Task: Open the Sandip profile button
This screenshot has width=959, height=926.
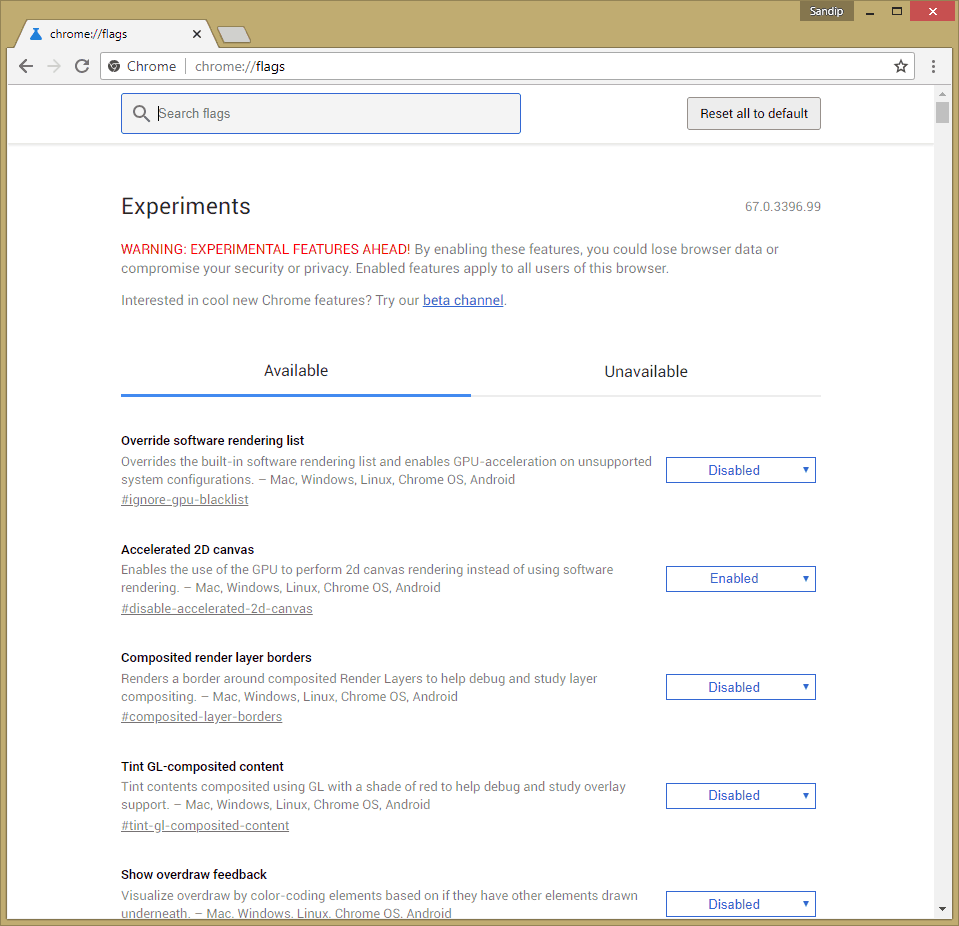Action: coord(826,11)
